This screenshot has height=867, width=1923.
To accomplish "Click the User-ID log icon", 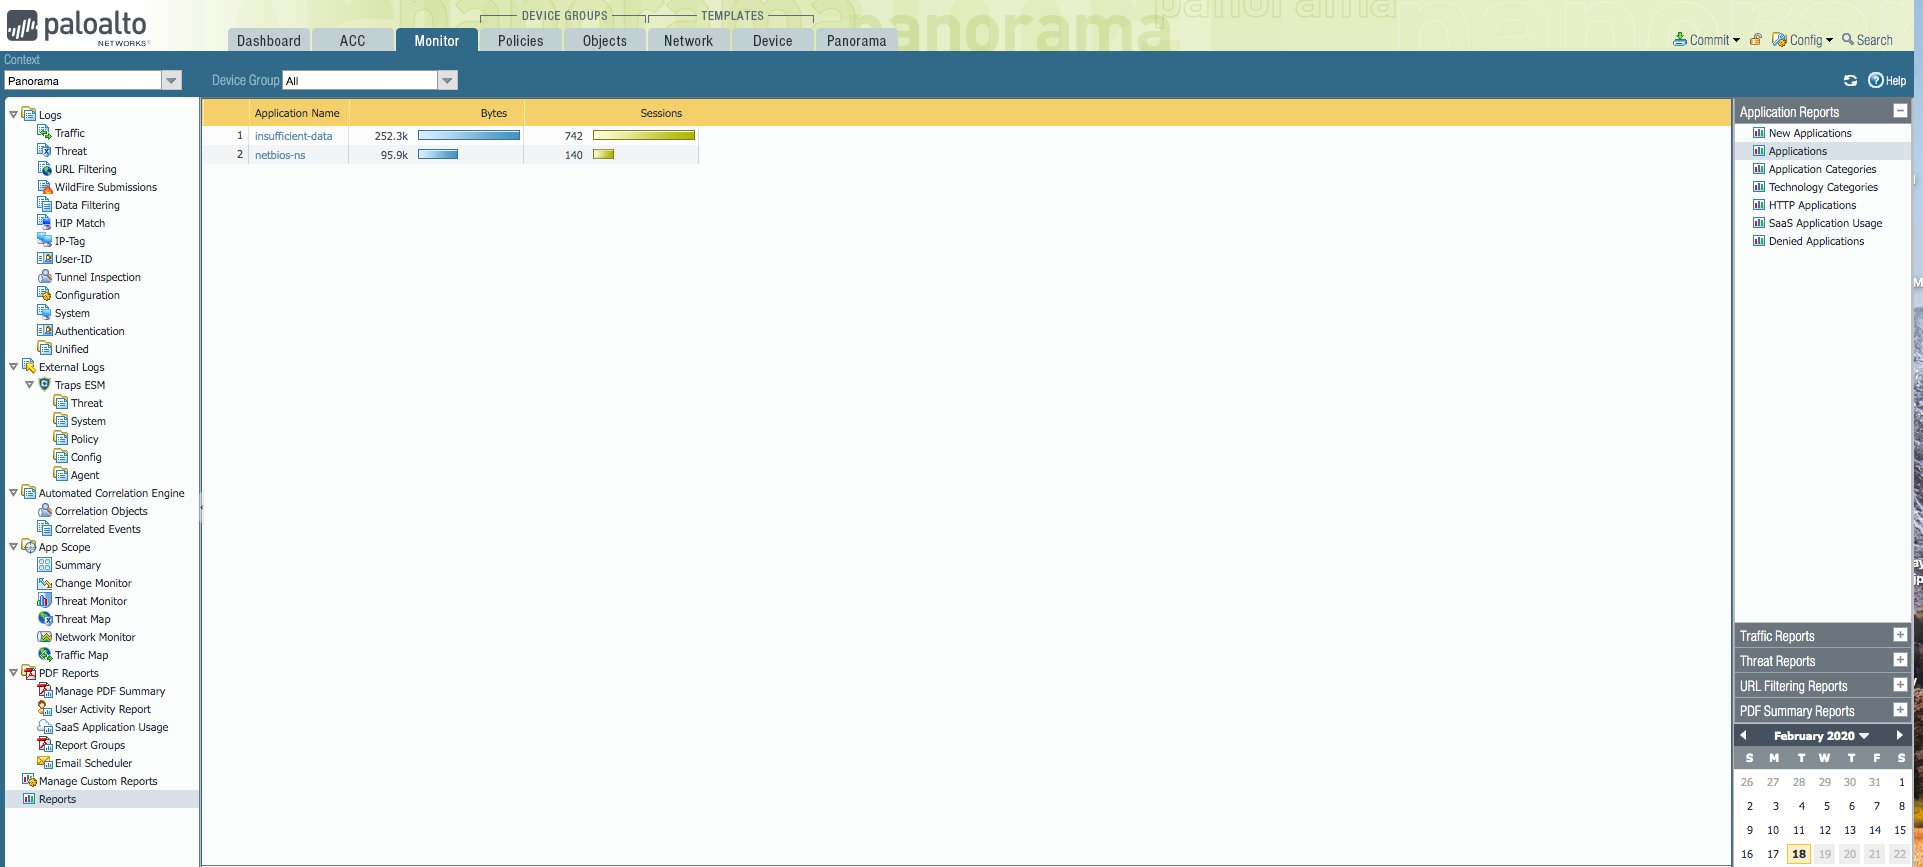I will (x=44, y=258).
